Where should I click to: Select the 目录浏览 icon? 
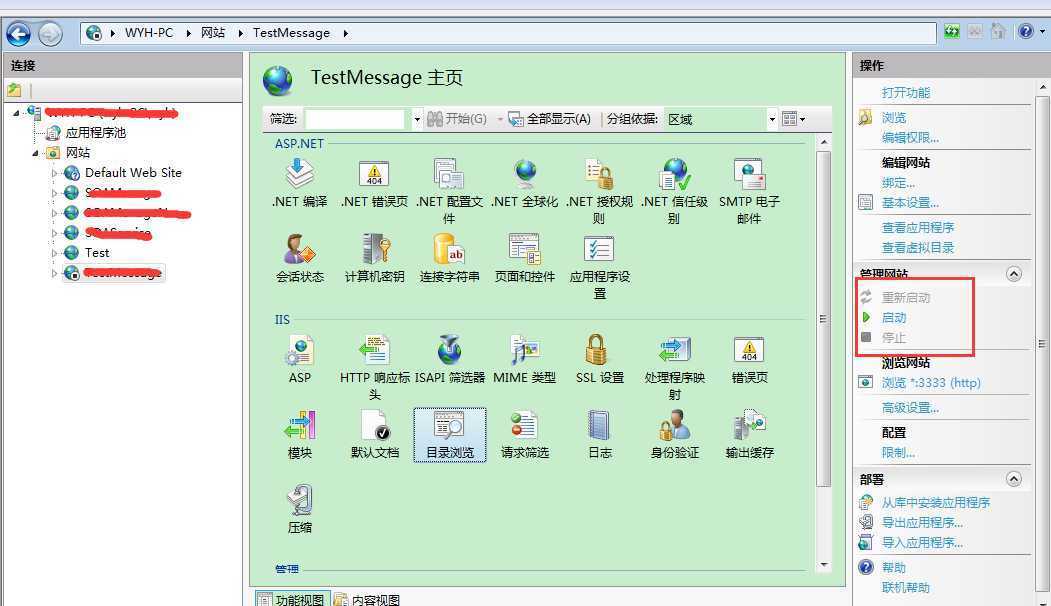click(x=449, y=434)
